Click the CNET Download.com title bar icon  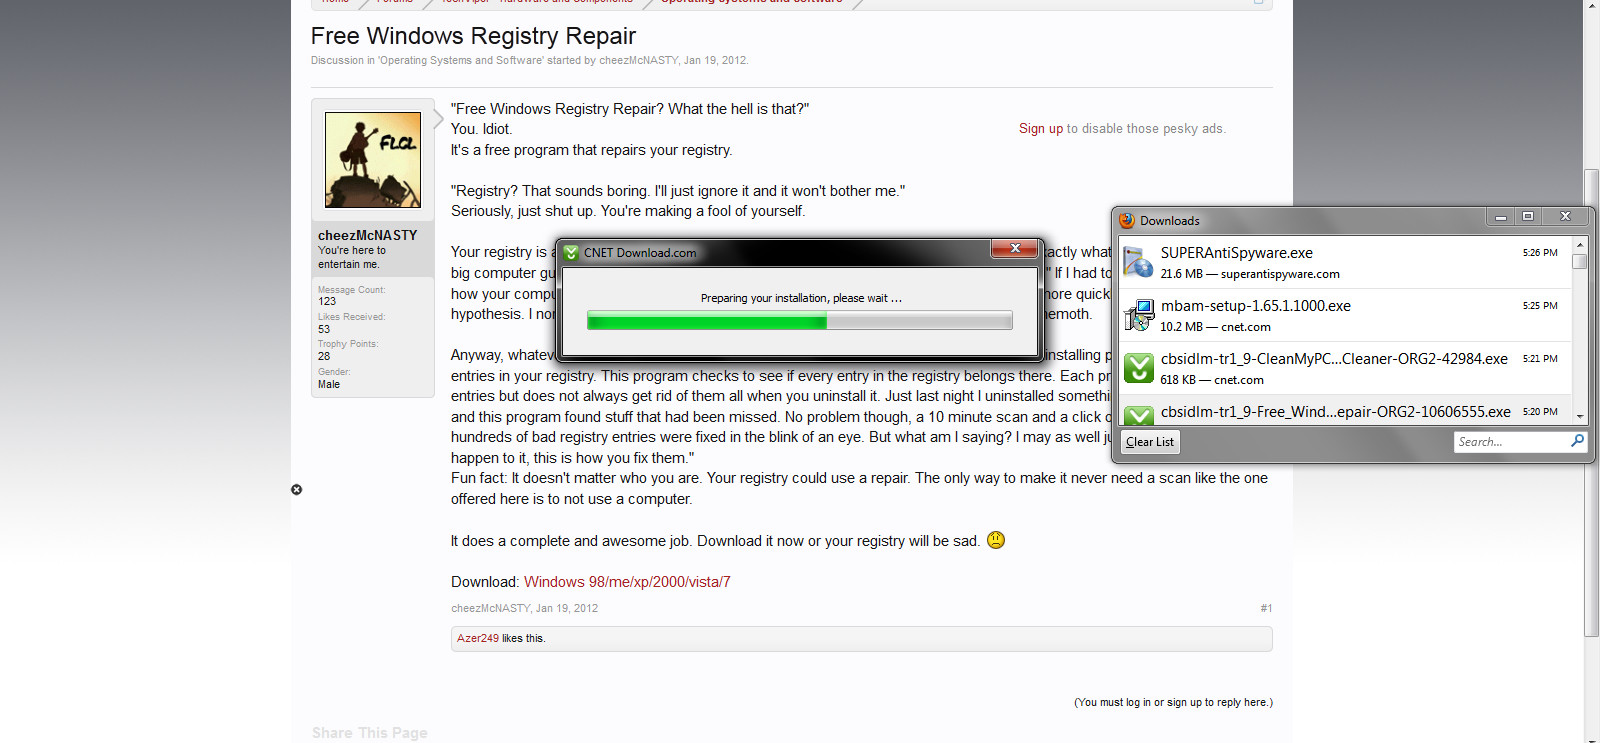click(x=571, y=253)
